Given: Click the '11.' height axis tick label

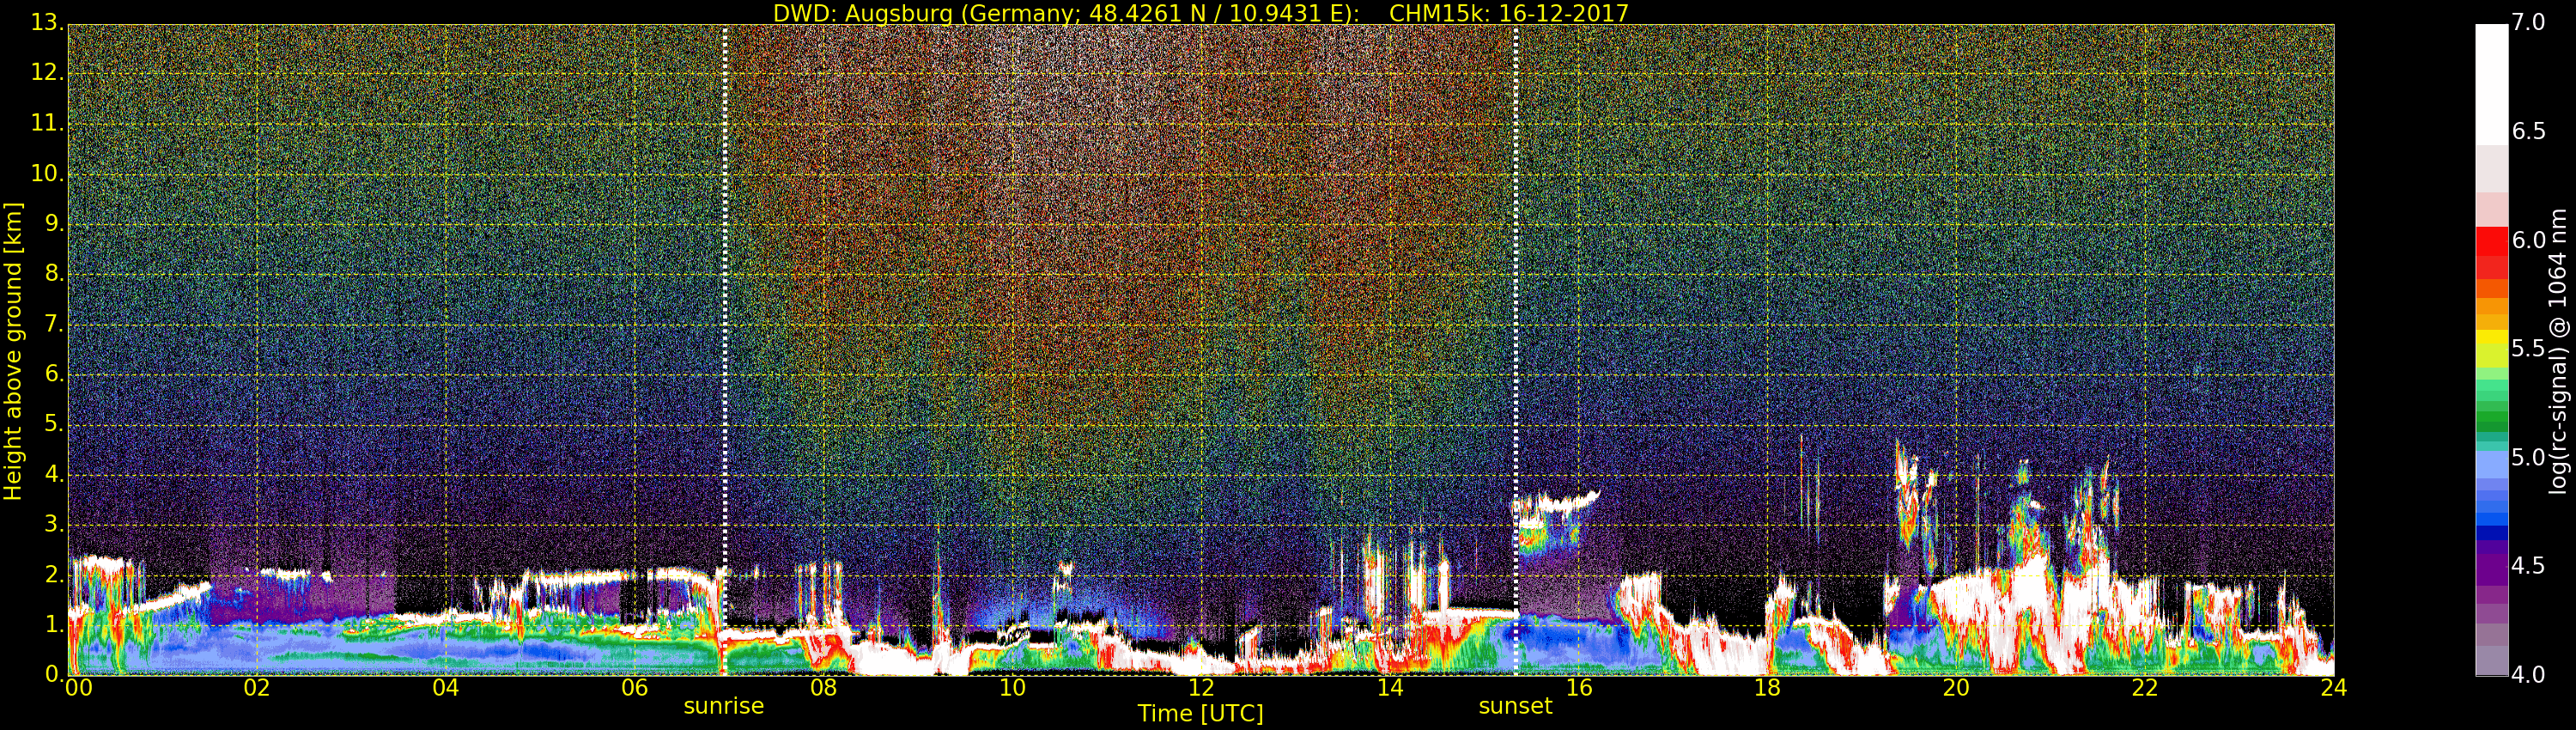Looking at the screenshot, I should pos(48,123).
